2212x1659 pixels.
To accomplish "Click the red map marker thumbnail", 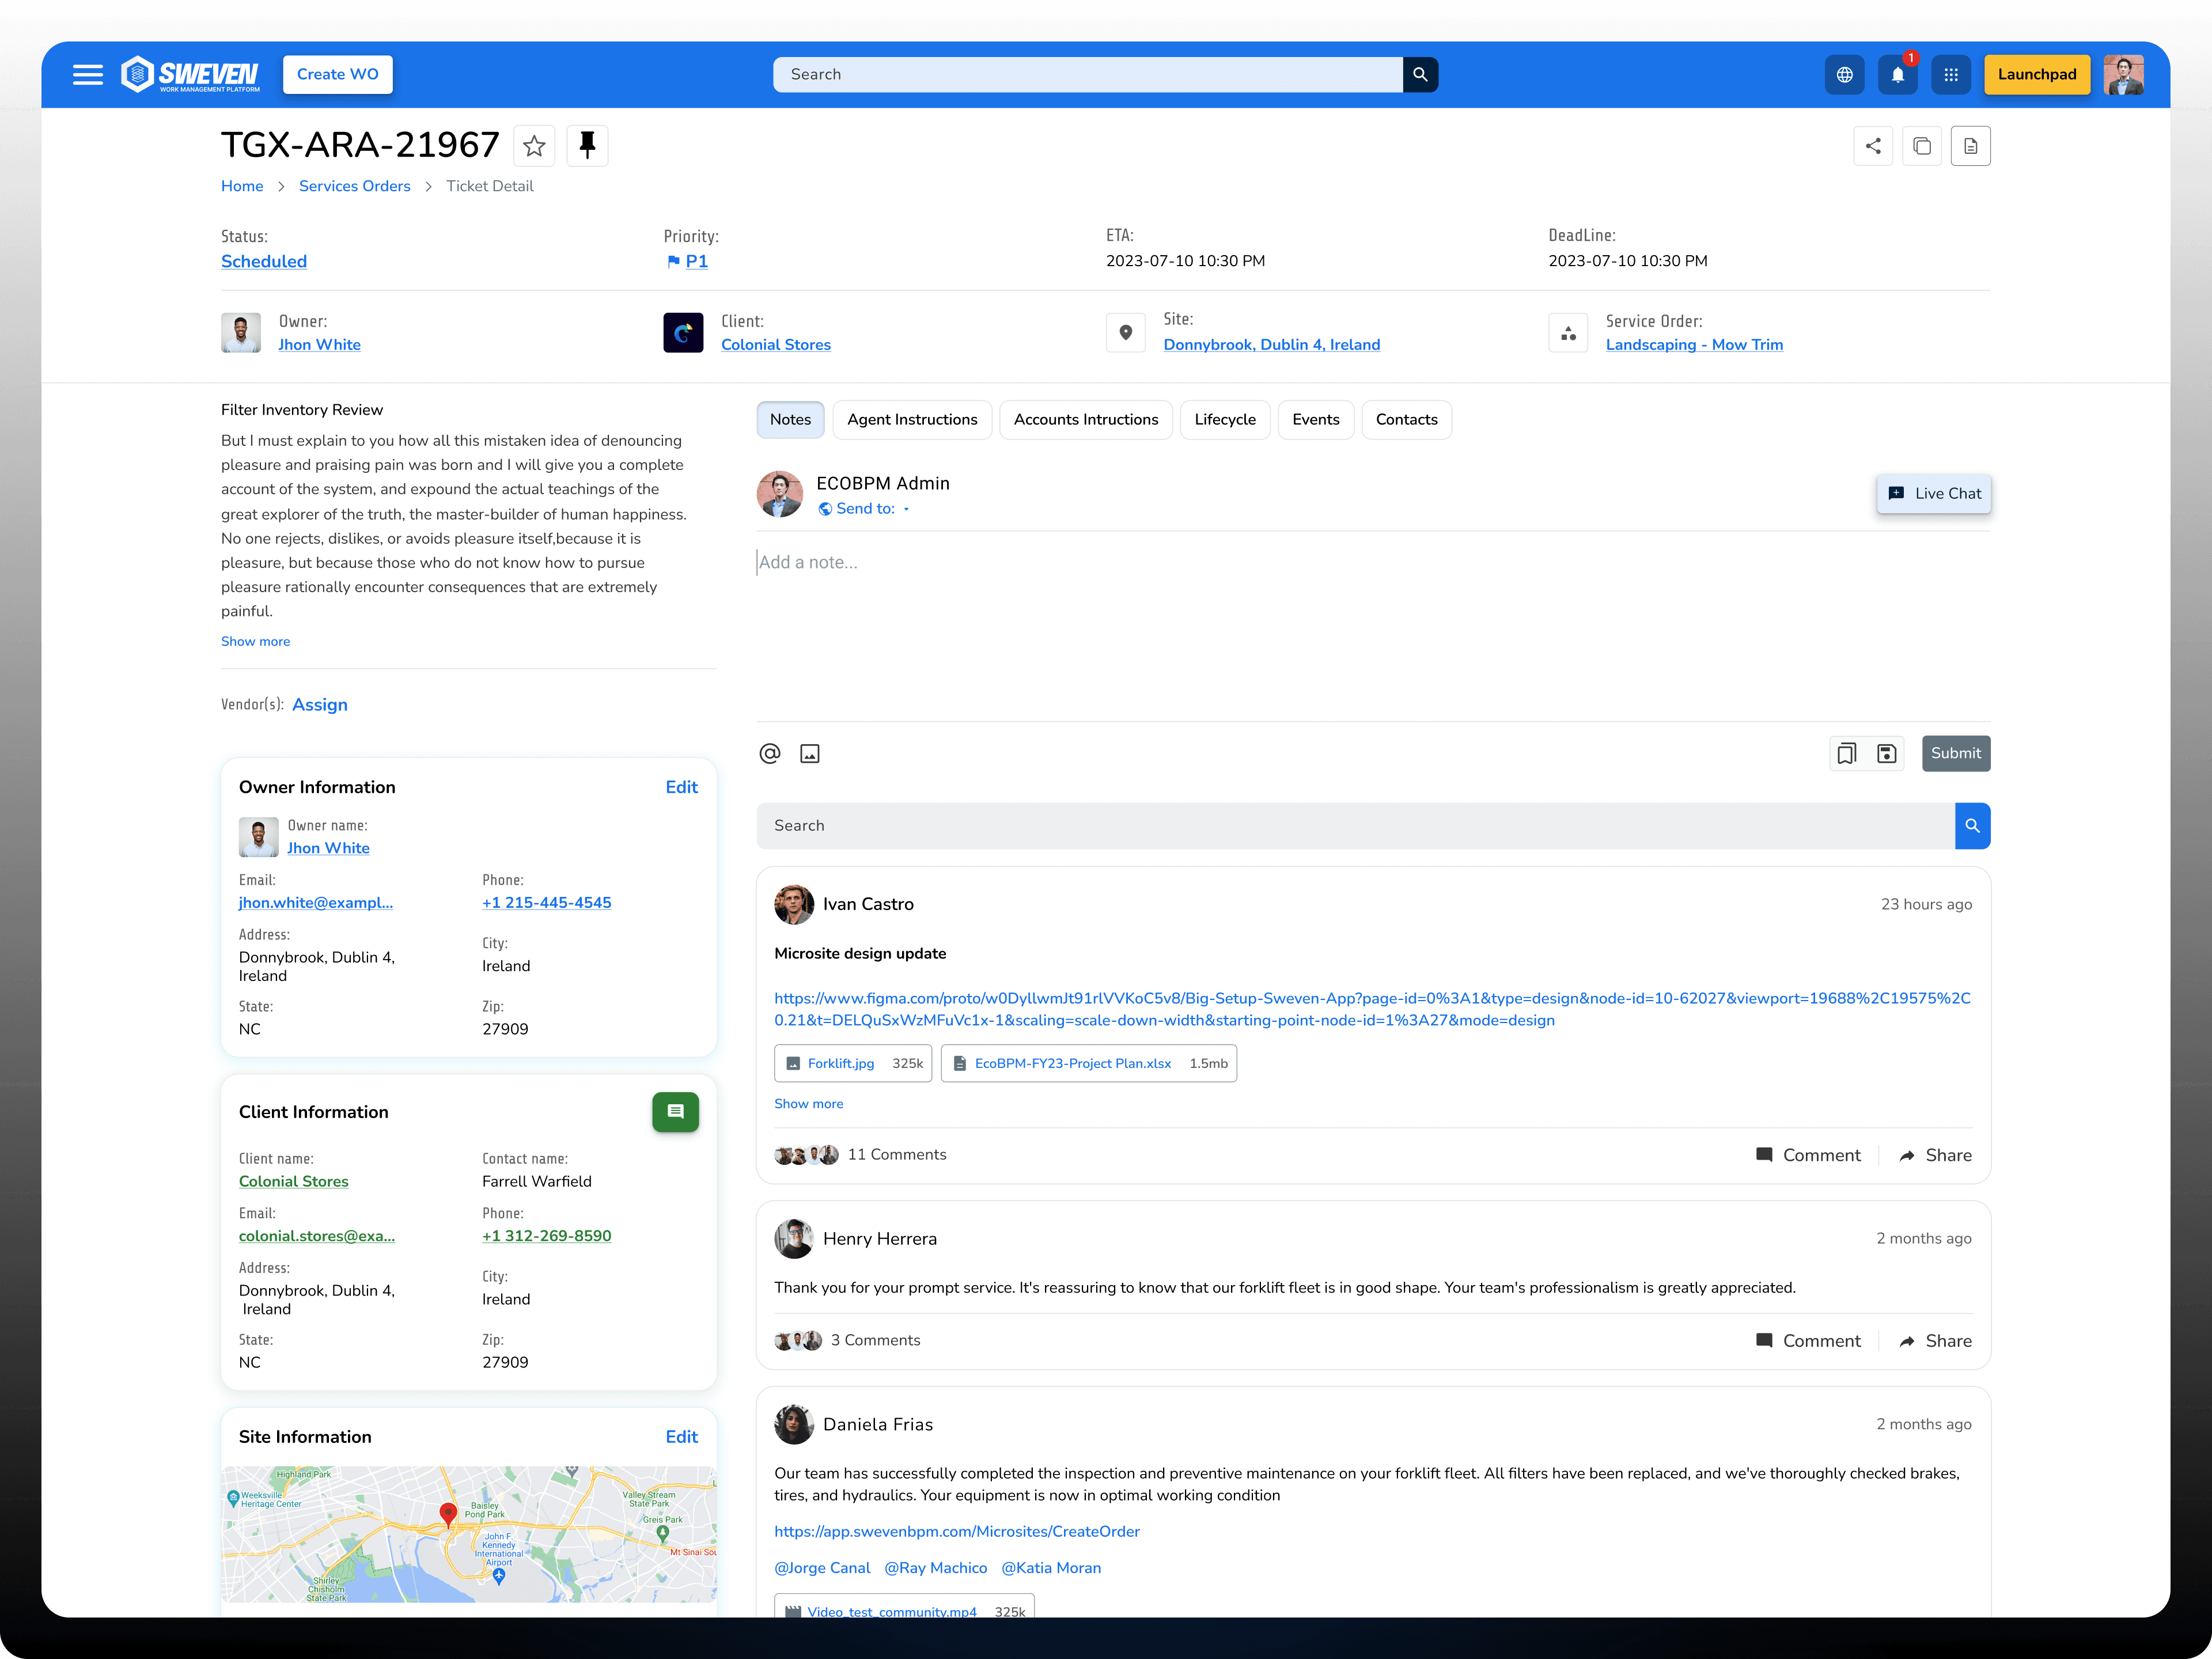I will (x=448, y=1514).
